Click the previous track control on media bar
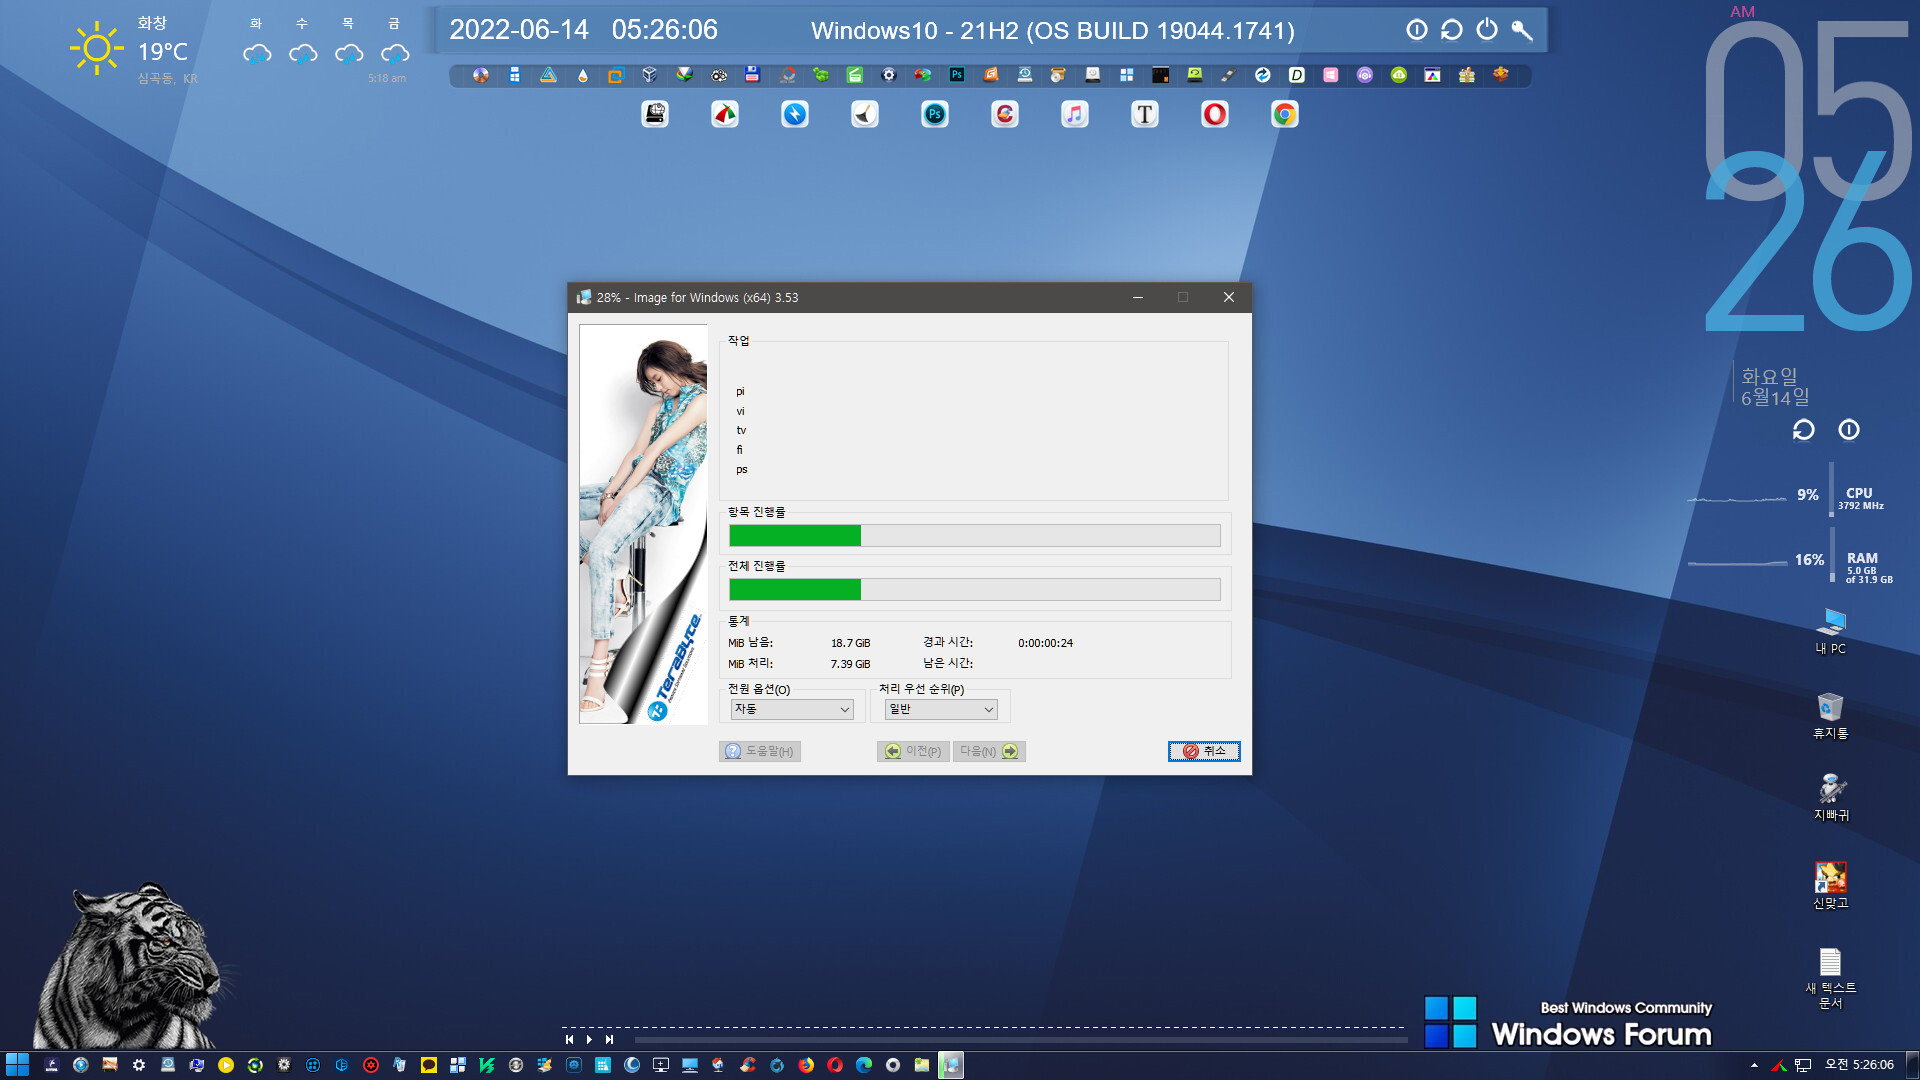The image size is (1920, 1080). 570,1040
